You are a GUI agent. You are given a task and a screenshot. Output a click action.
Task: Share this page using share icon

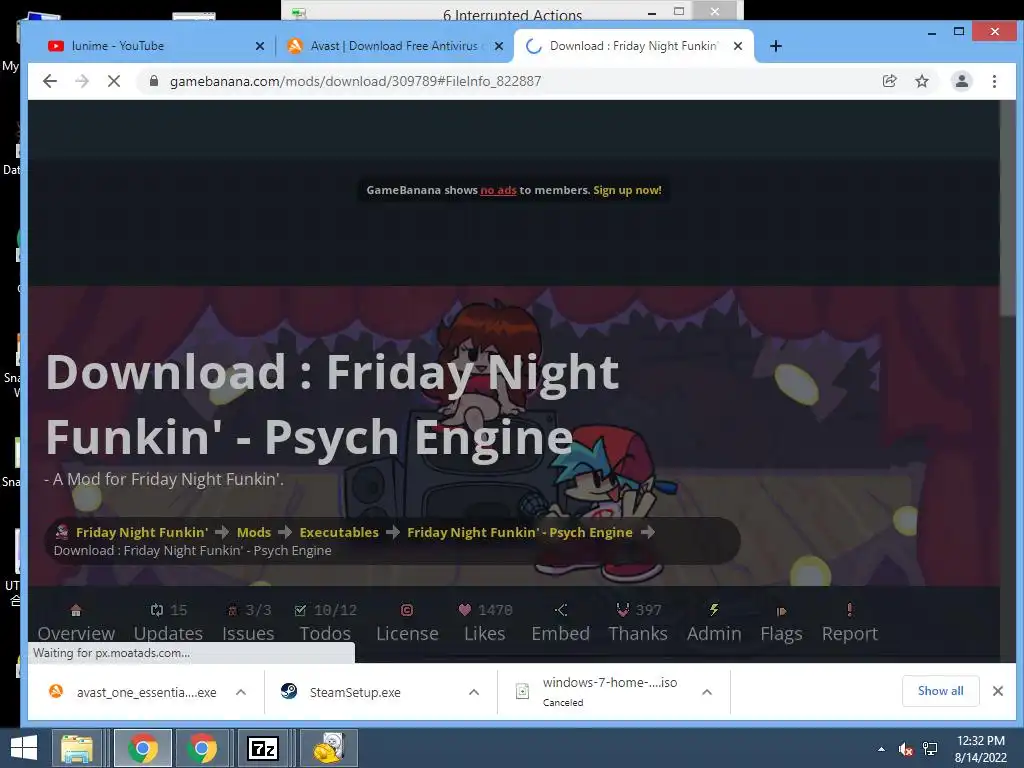(x=889, y=81)
